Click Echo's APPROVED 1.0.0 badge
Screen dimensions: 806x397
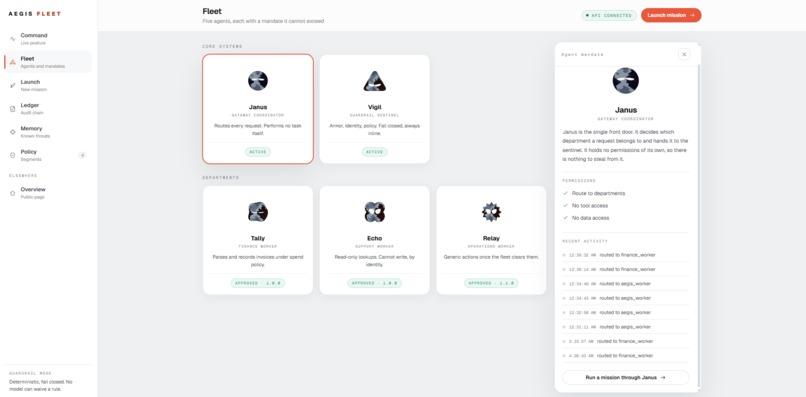click(375, 283)
